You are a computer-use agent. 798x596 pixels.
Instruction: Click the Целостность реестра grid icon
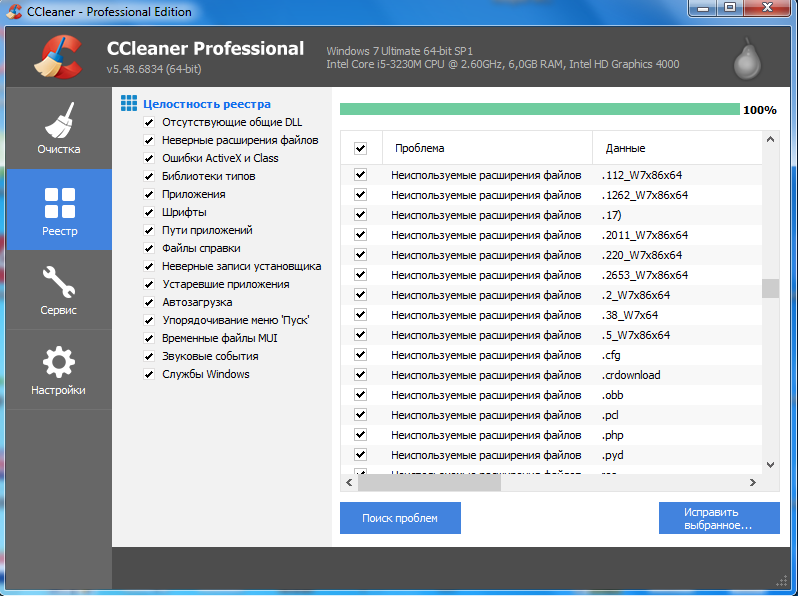(129, 103)
